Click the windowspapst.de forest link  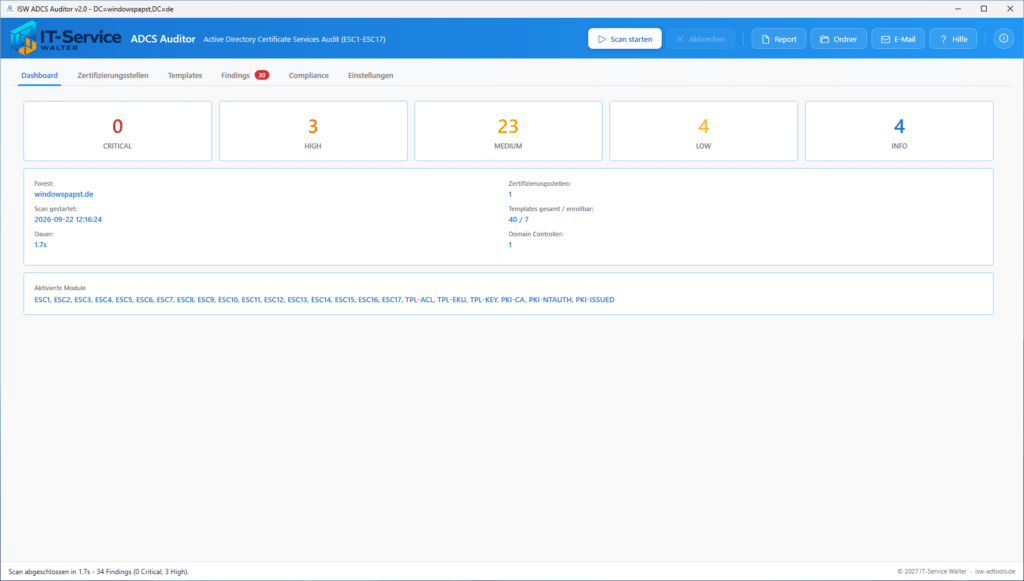63,195
